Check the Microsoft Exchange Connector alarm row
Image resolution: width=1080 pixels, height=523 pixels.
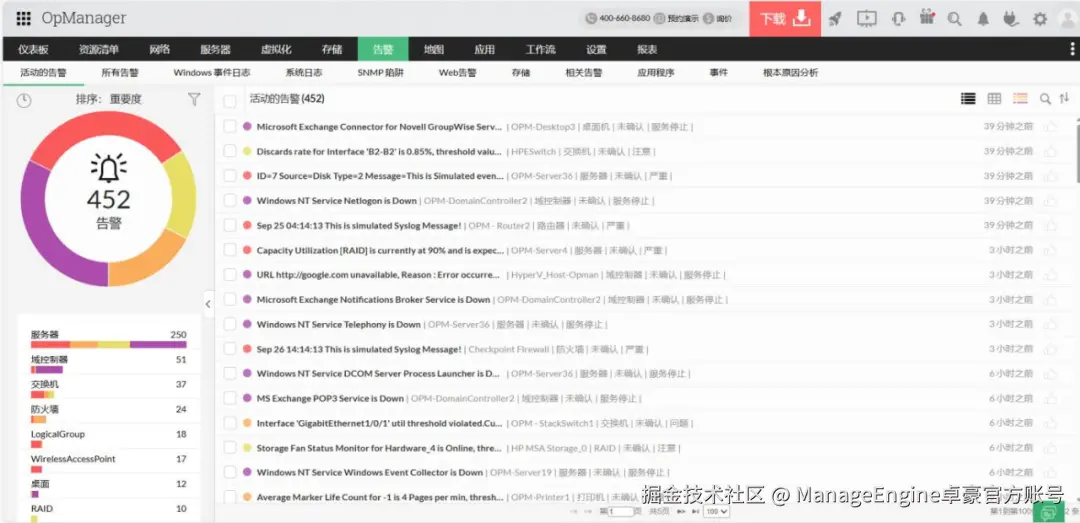point(230,126)
